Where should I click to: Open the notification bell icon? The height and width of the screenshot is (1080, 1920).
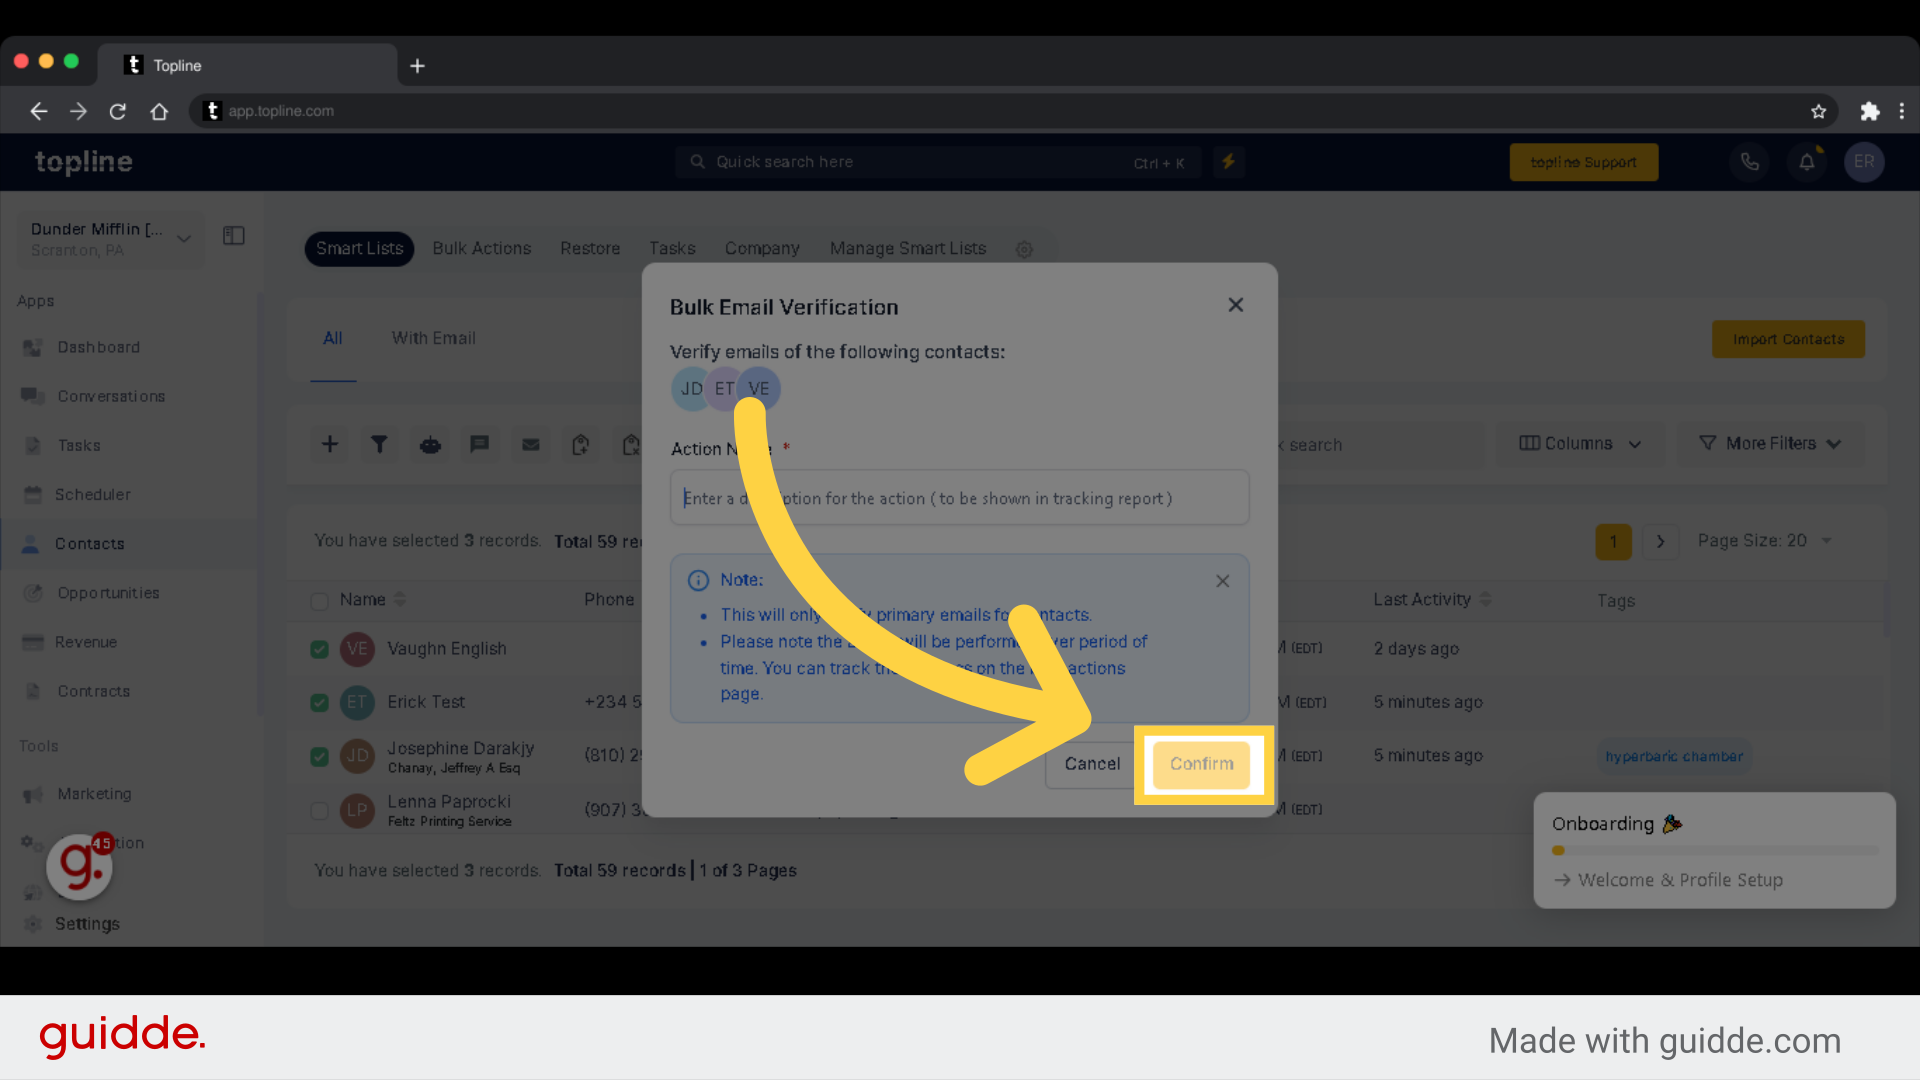click(x=1807, y=161)
